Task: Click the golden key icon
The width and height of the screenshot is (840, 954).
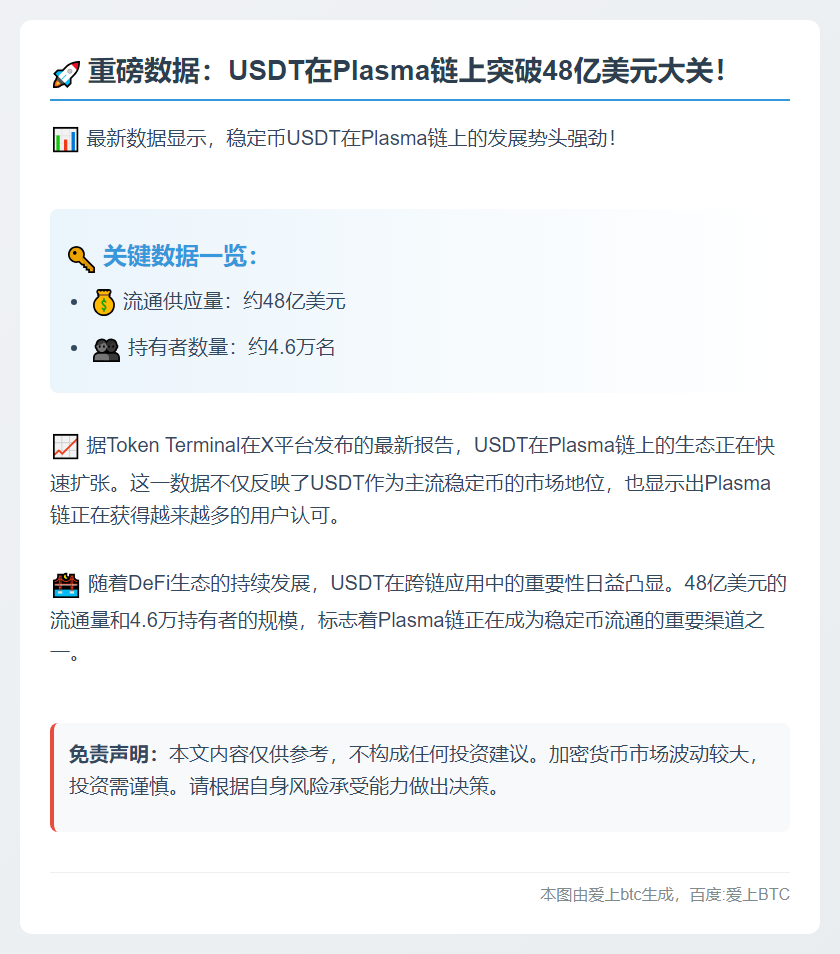Action: [x=81, y=259]
